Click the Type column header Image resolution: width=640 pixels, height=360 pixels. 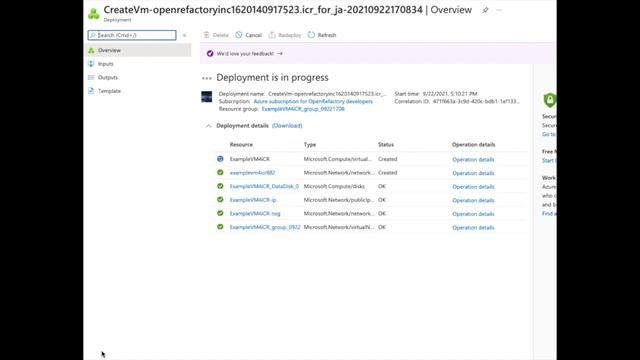coord(310,144)
